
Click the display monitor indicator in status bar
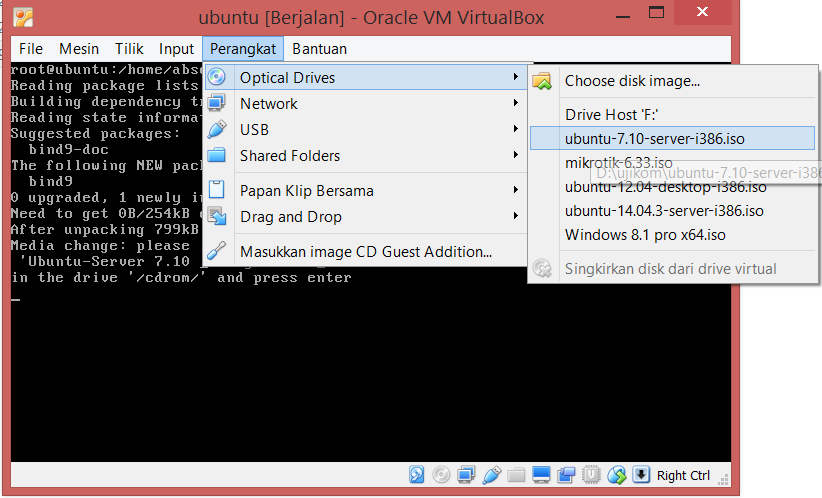pos(541,475)
